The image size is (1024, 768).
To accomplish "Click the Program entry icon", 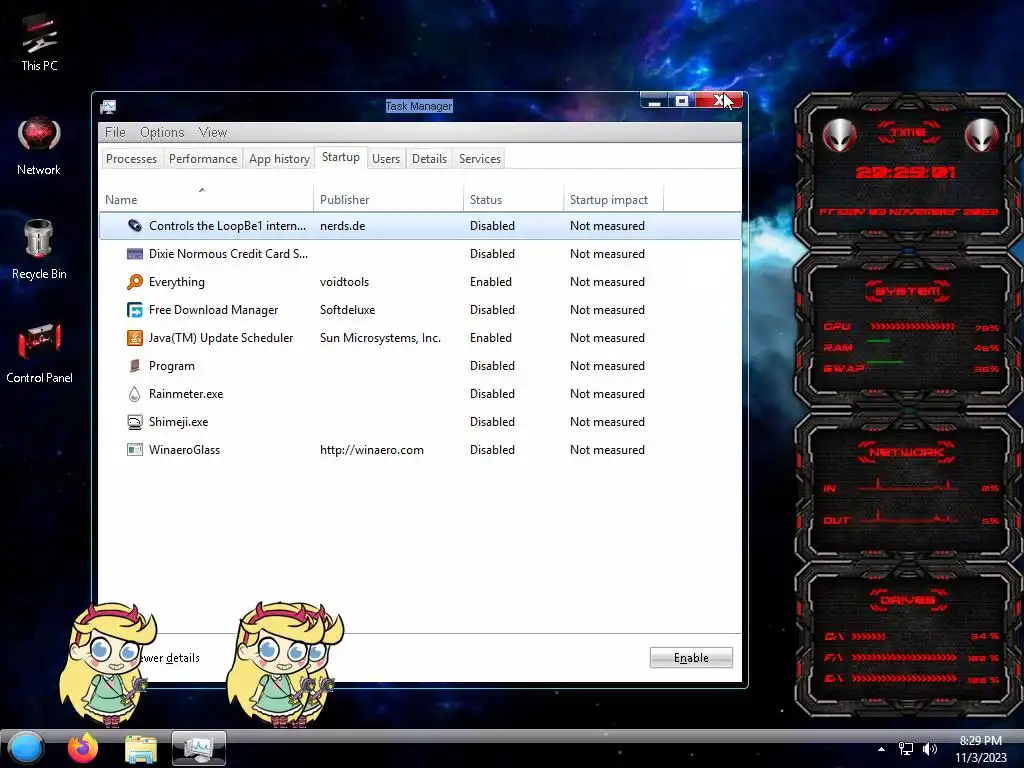I will click(x=135, y=366).
